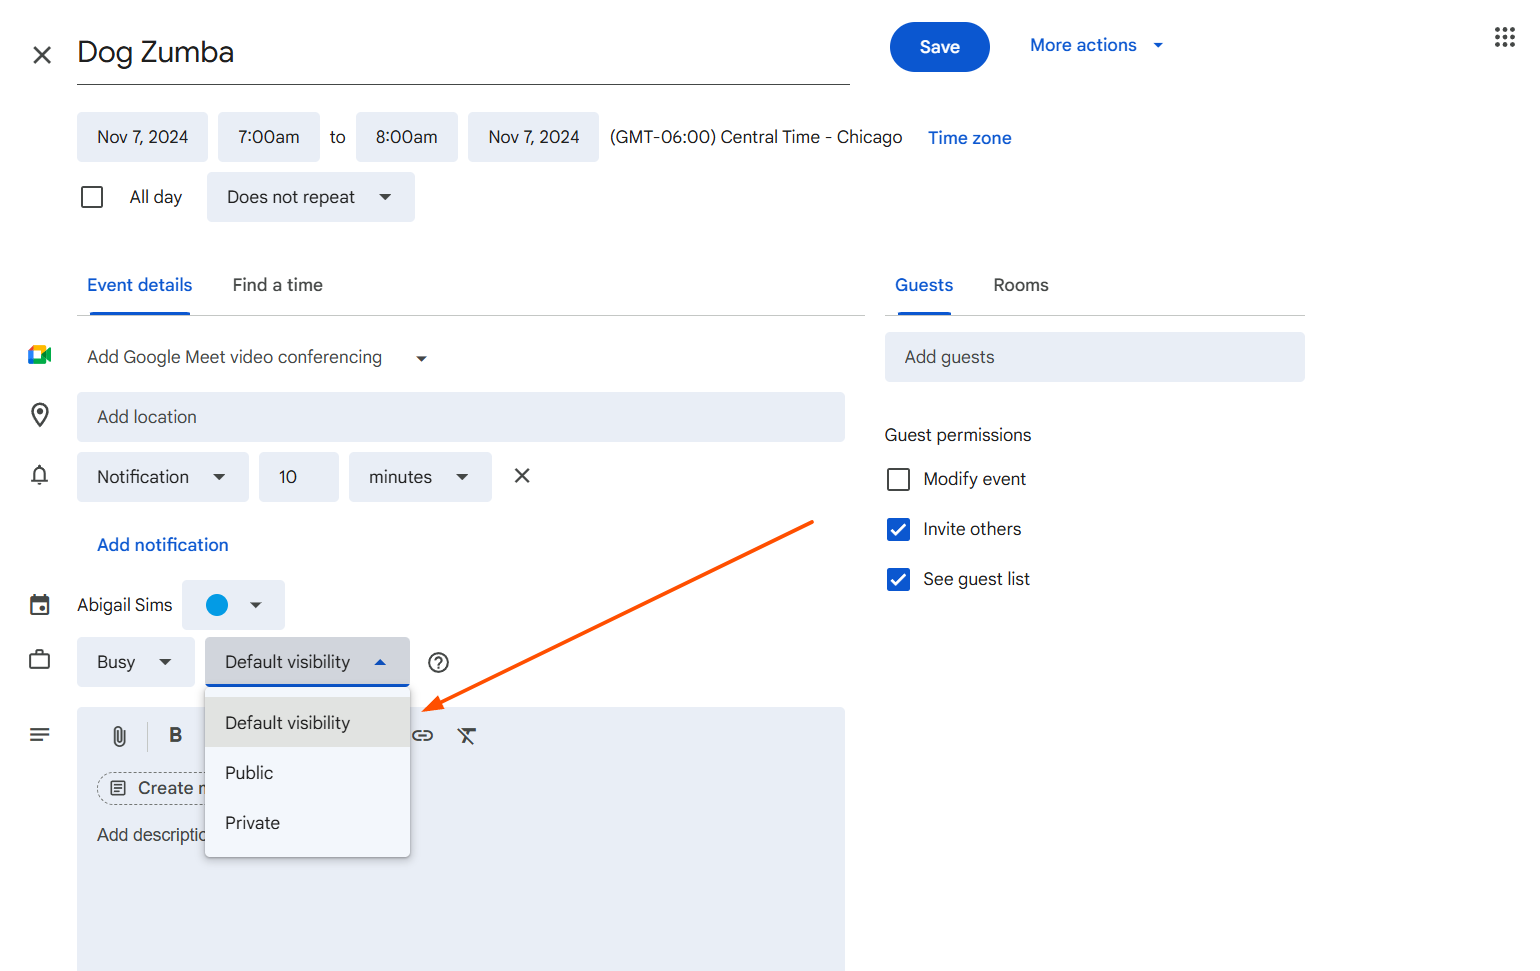
Task: Attach a file with paperclip icon
Action: [x=120, y=737]
